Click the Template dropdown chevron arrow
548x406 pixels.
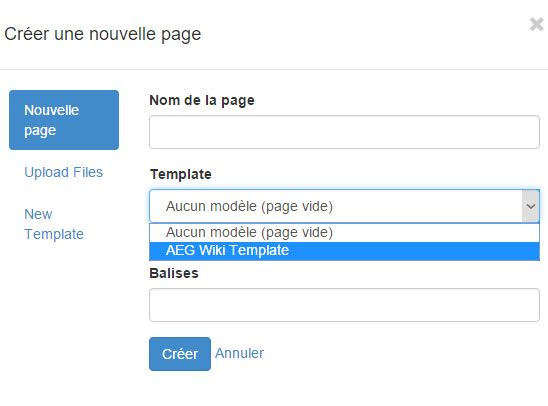[x=531, y=206]
